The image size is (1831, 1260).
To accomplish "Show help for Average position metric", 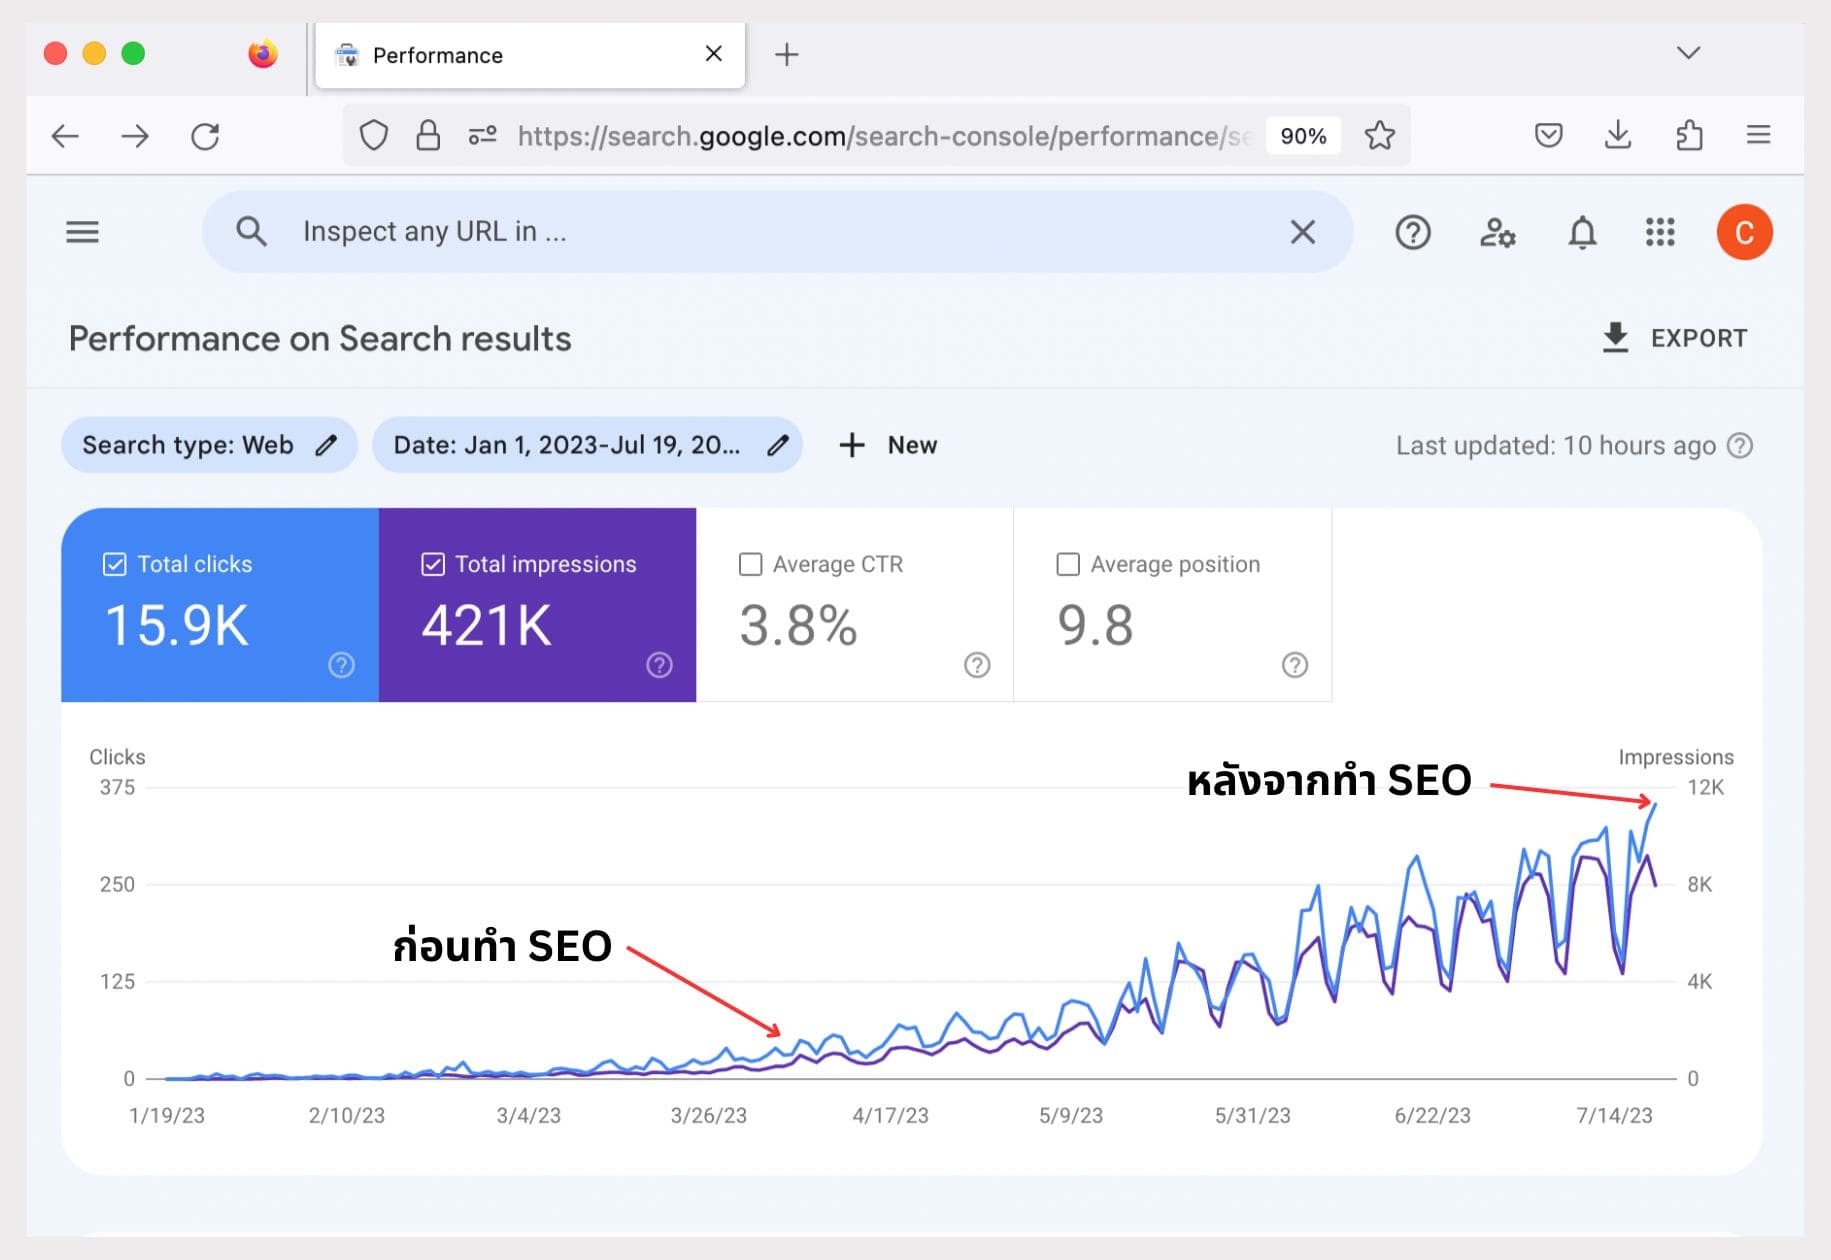I will click(1295, 665).
